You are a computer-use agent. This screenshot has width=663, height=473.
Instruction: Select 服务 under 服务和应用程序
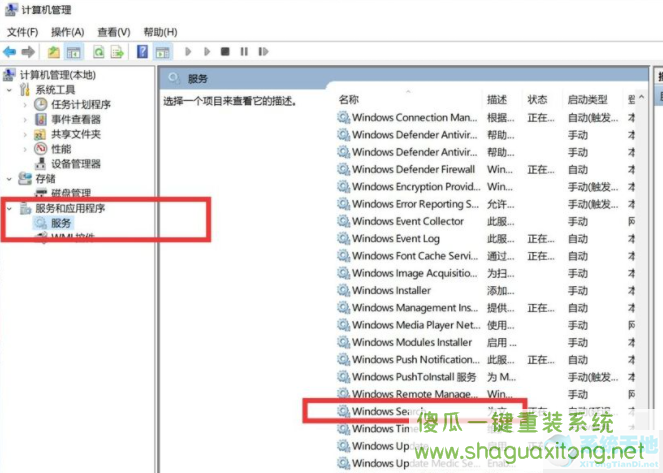pyautogui.click(x=61, y=223)
